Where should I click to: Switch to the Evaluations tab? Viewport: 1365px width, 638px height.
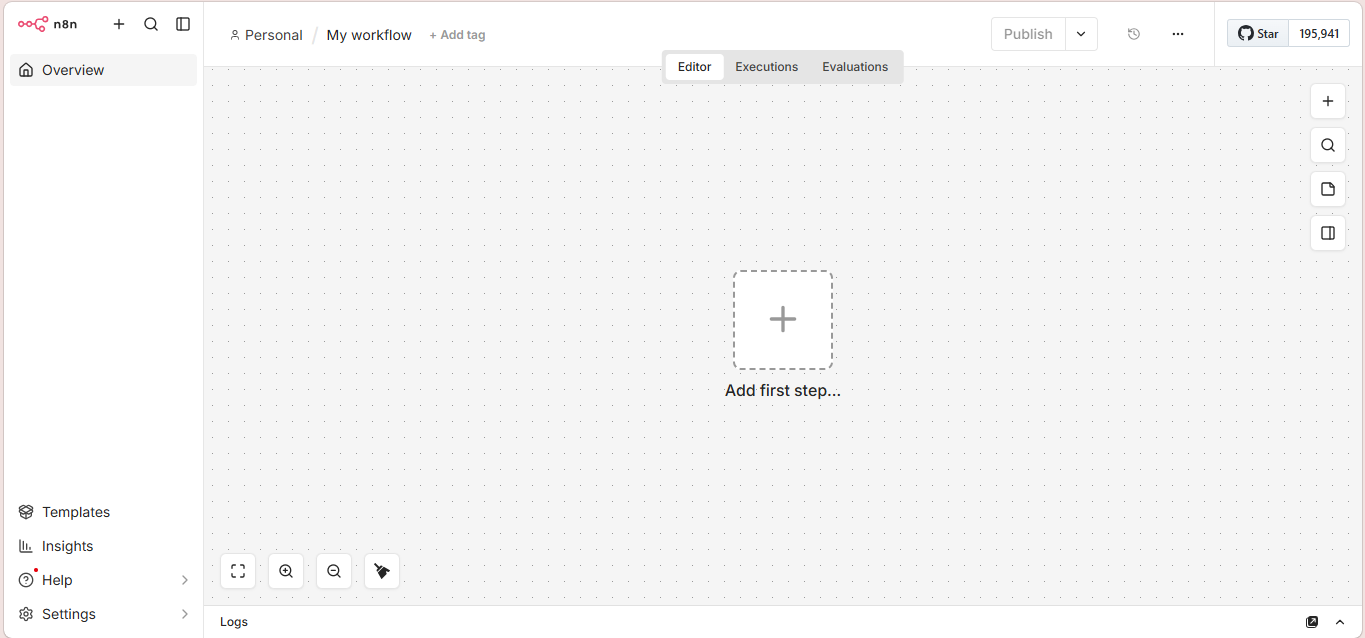(x=855, y=67)
